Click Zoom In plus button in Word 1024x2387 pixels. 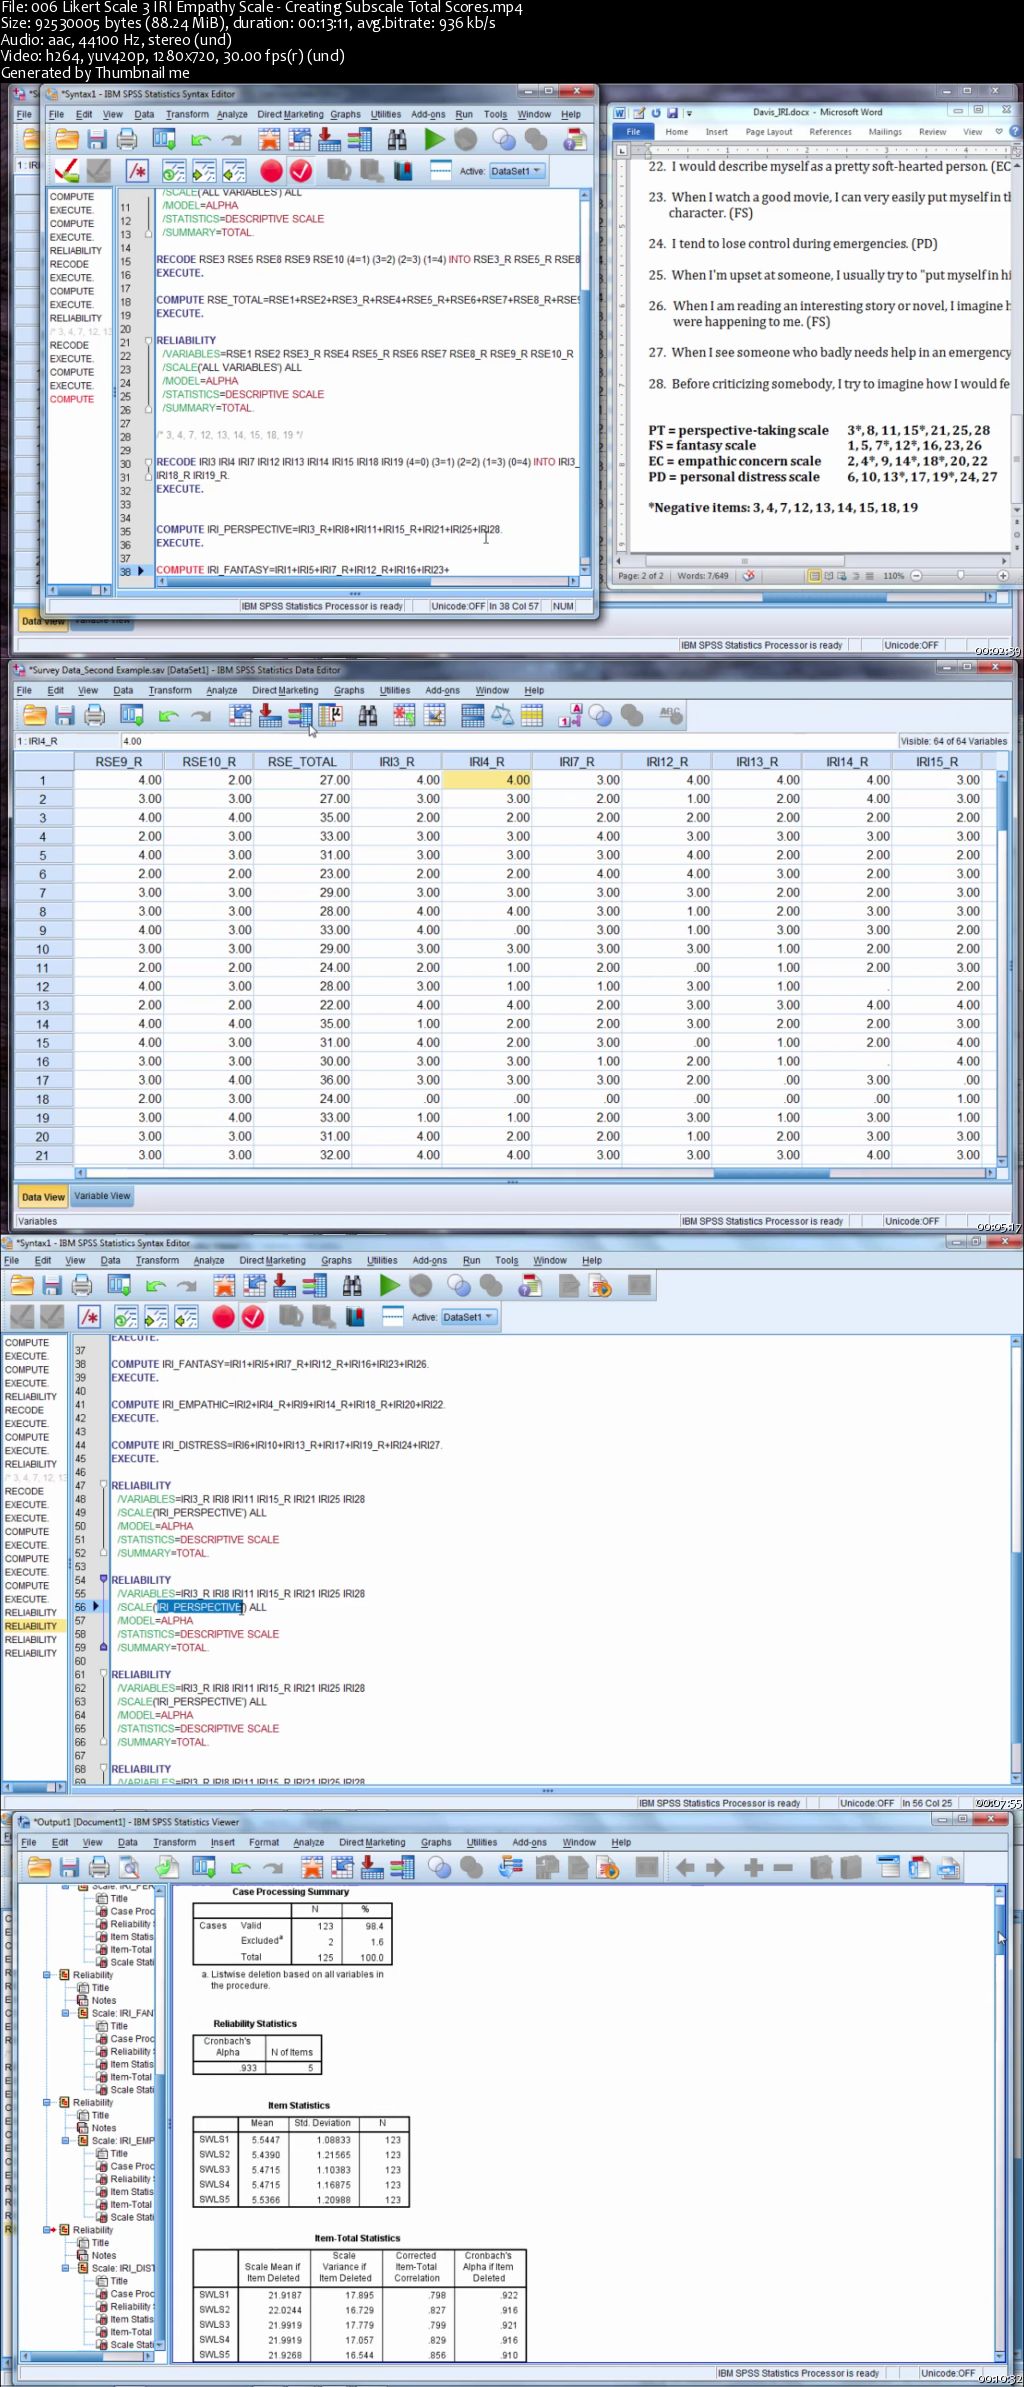(1004, 576)
